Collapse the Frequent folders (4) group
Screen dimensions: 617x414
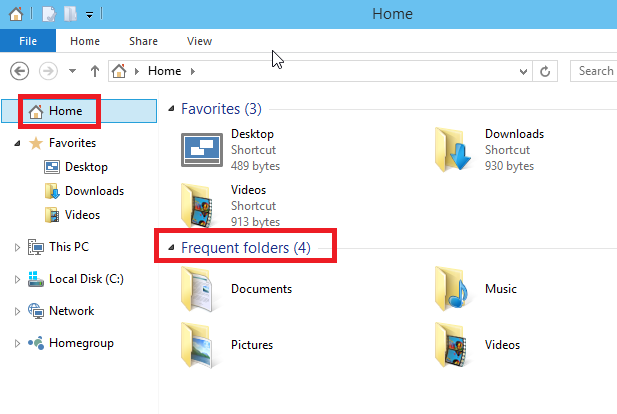171,248
